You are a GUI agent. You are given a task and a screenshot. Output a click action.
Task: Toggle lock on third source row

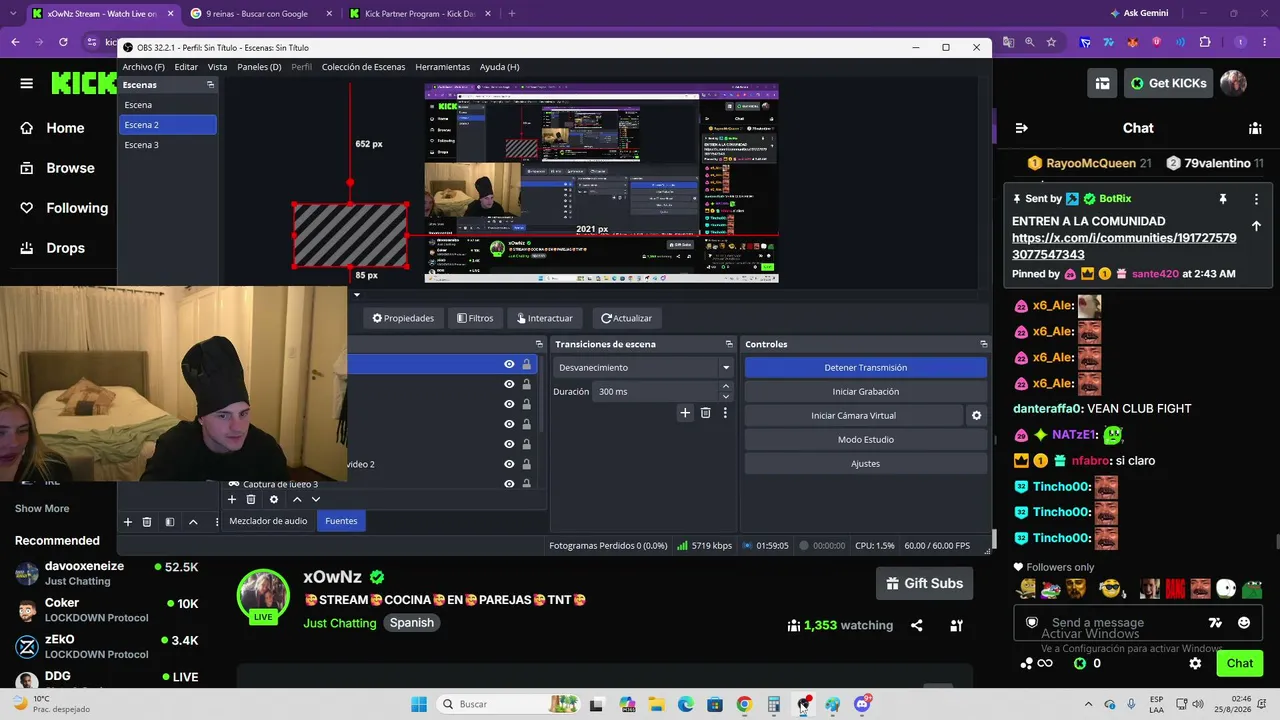point(526,404)
